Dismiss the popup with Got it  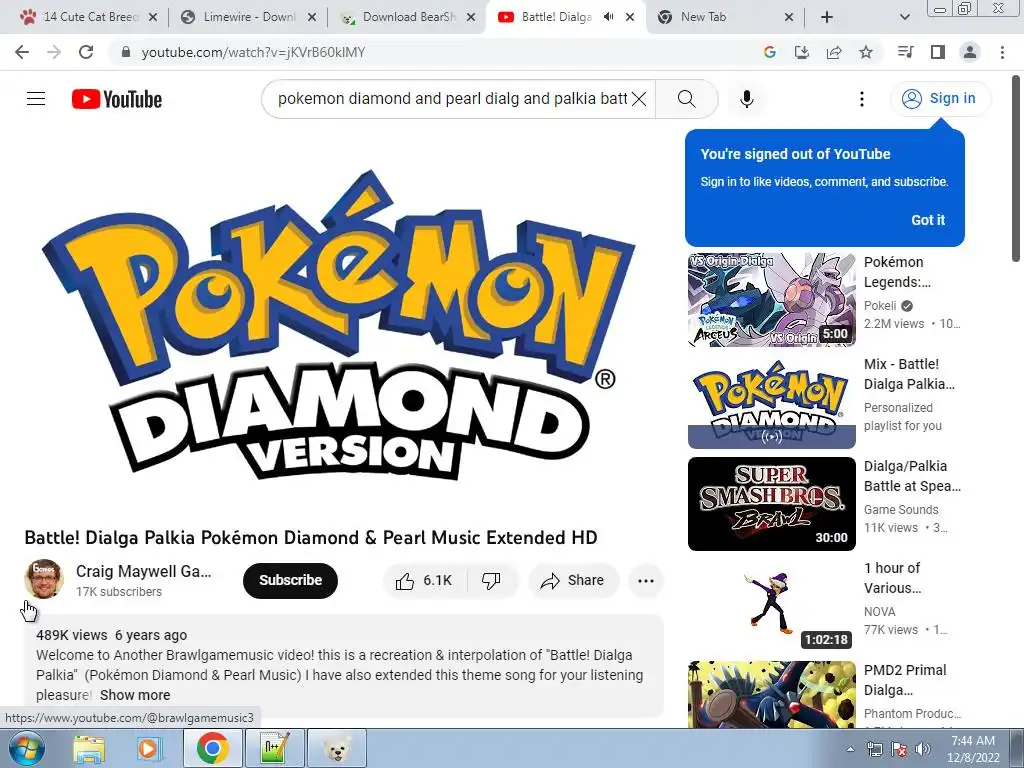[x=927, y=220]
